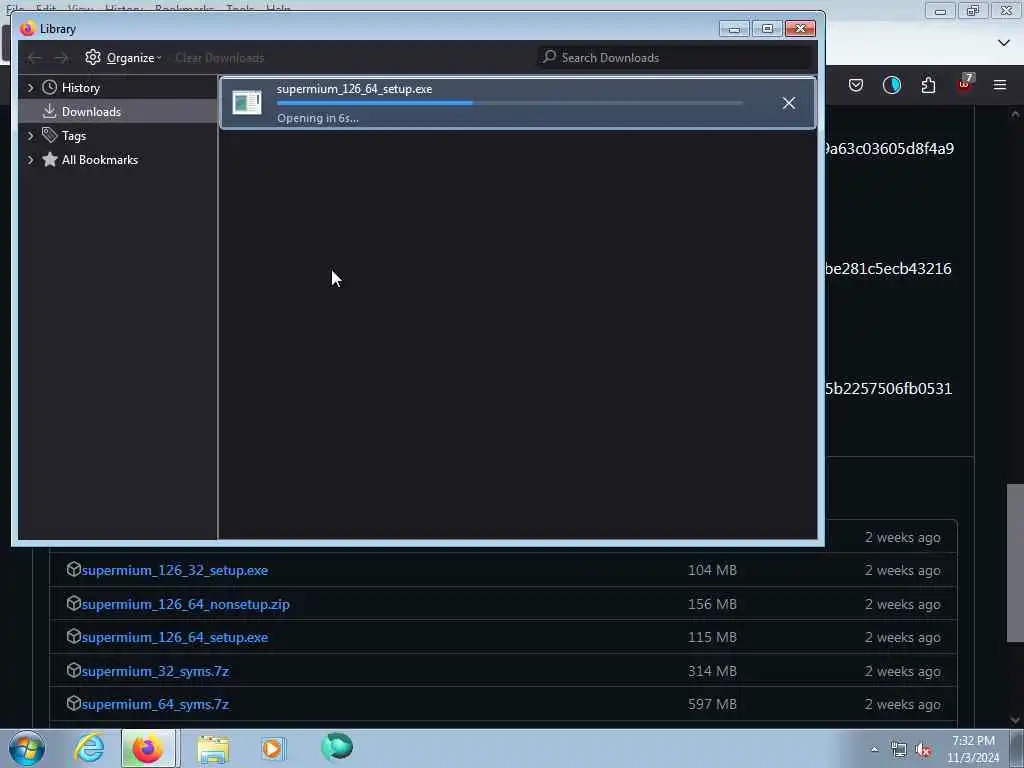The height and width of the screenshot is (768, 1024).
Task: Expand the All Bookmarks tree node
Action: (x=30, y=160)
